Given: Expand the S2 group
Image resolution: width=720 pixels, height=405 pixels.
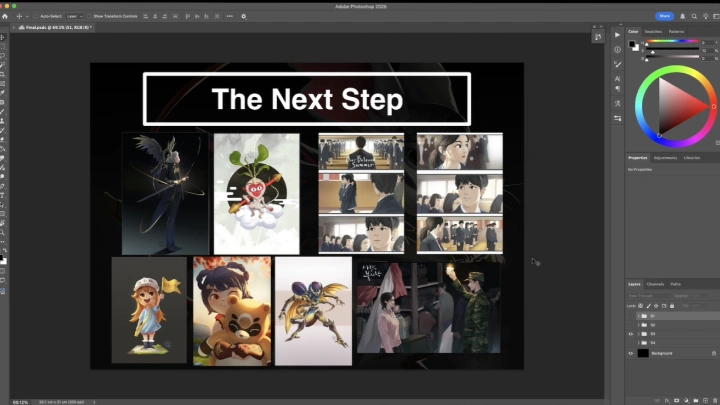Looking at the screenshot, I should (x=638, y=325).
